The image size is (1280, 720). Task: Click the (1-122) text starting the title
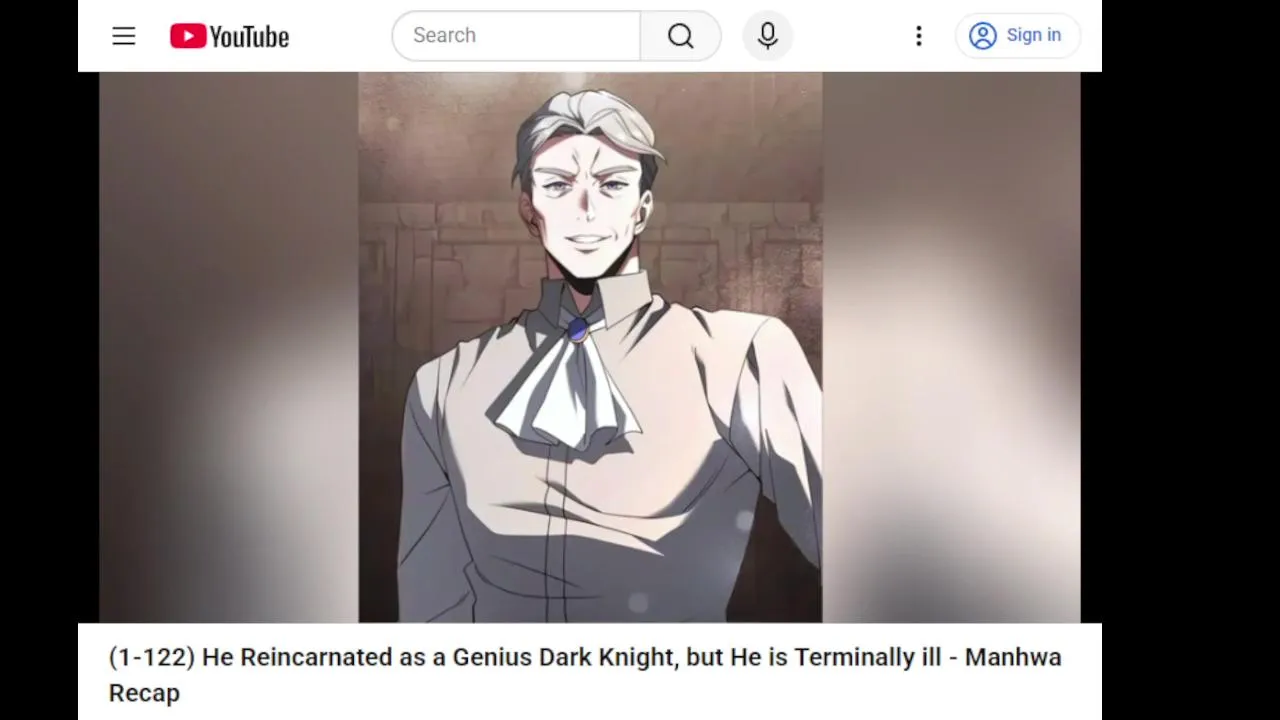click(x=152, y=657)
